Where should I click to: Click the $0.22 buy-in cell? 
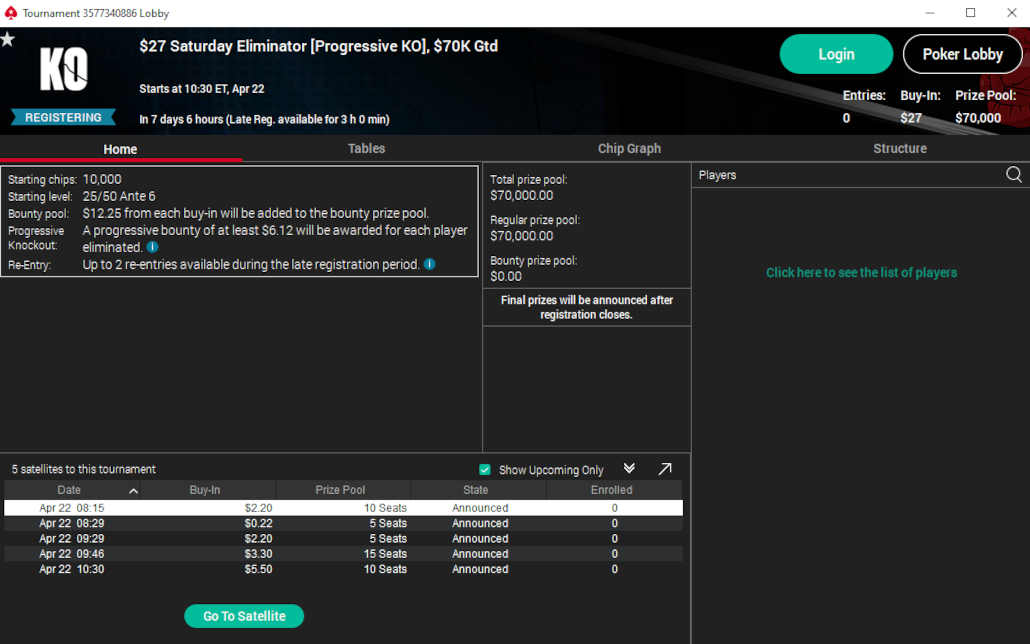tap(258, 523)
